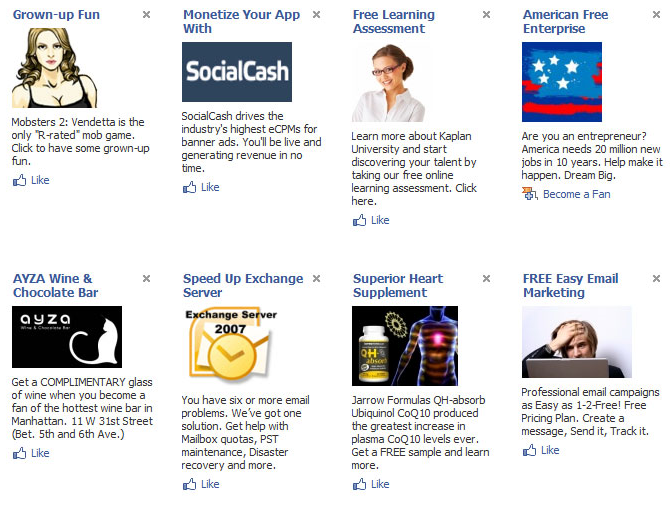Viewport: 672px width, 505px height.
Task: Click Like under SocialCash ad
Action: coord(201,187)
